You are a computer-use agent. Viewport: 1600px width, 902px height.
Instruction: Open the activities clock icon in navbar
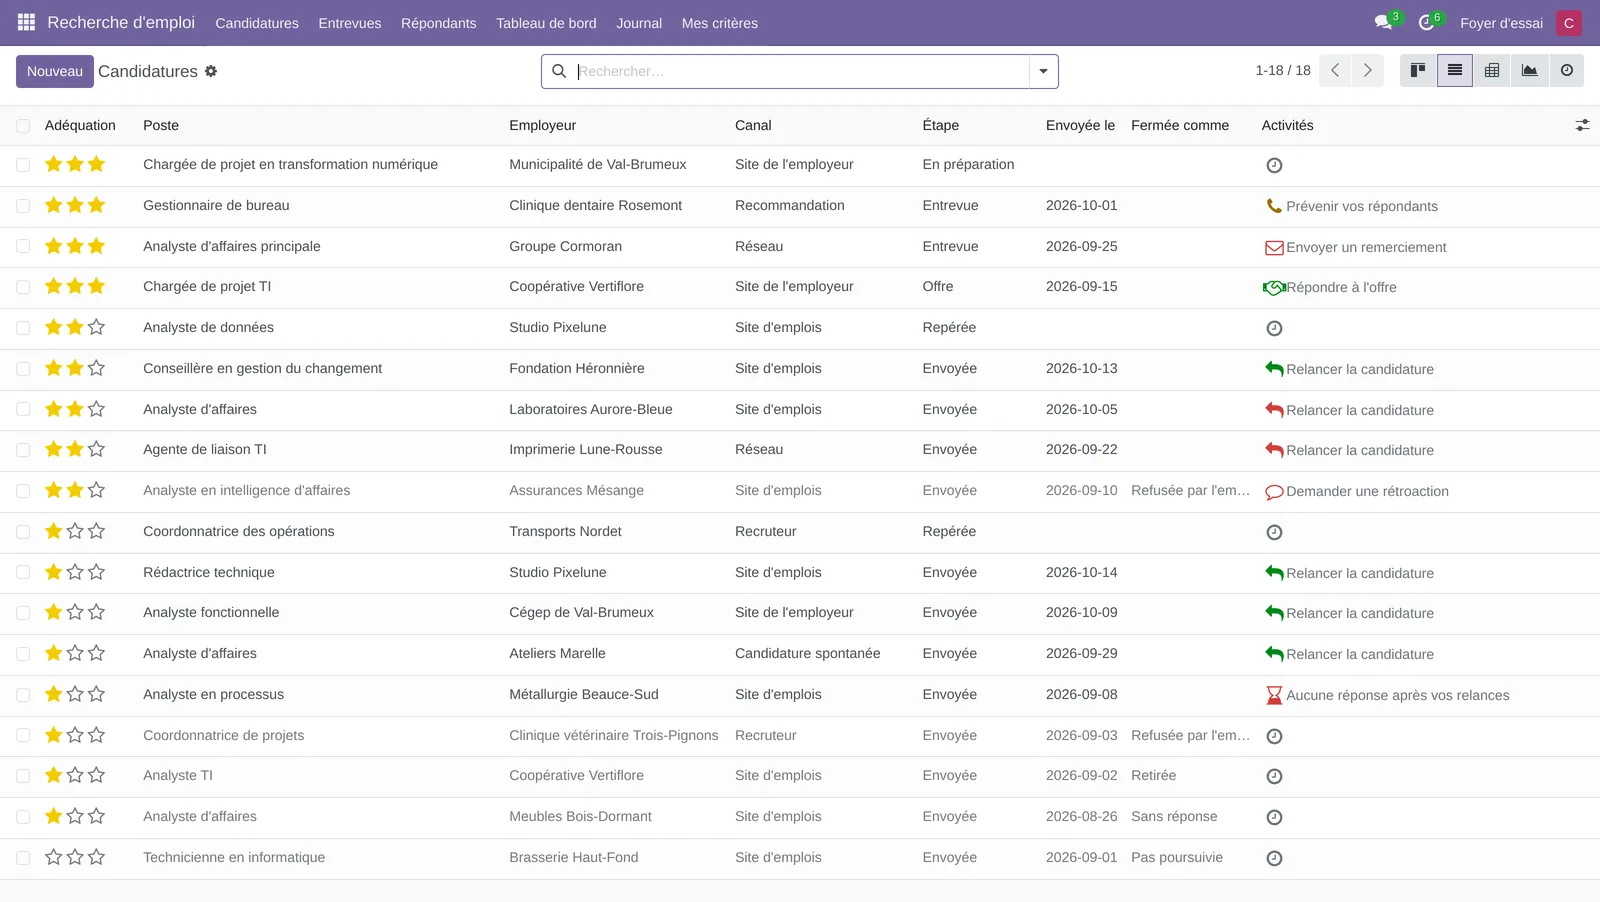click(x=1426, y=22)
